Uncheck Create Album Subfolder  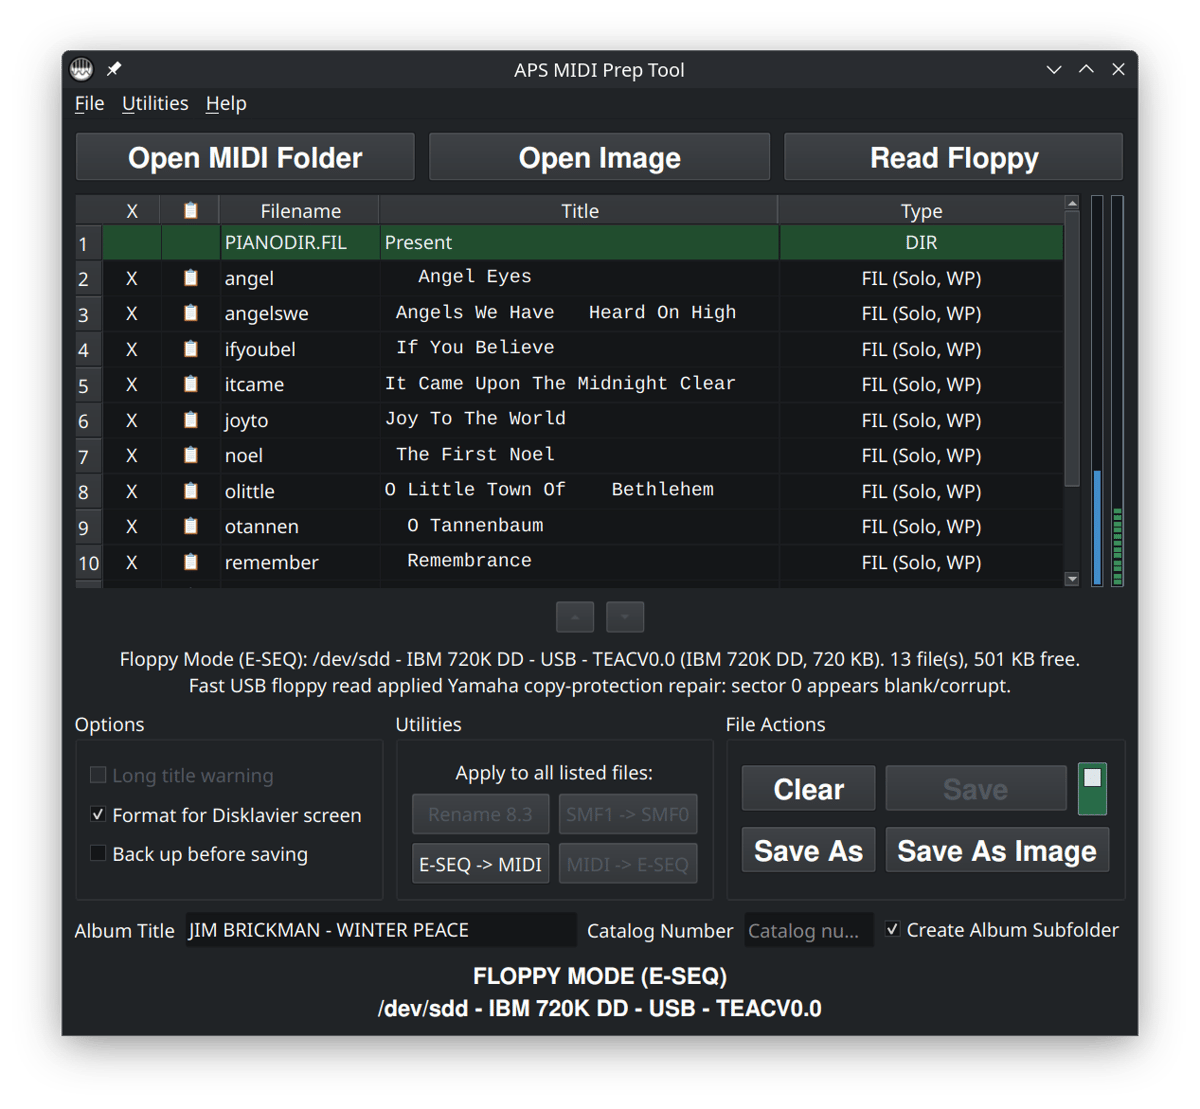(892, 930)
